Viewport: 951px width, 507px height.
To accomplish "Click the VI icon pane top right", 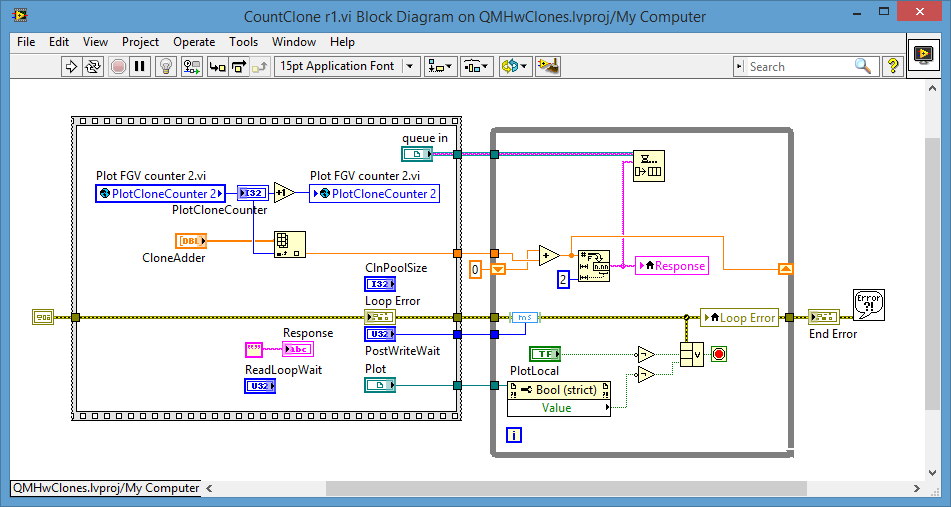I will (923, 55).
